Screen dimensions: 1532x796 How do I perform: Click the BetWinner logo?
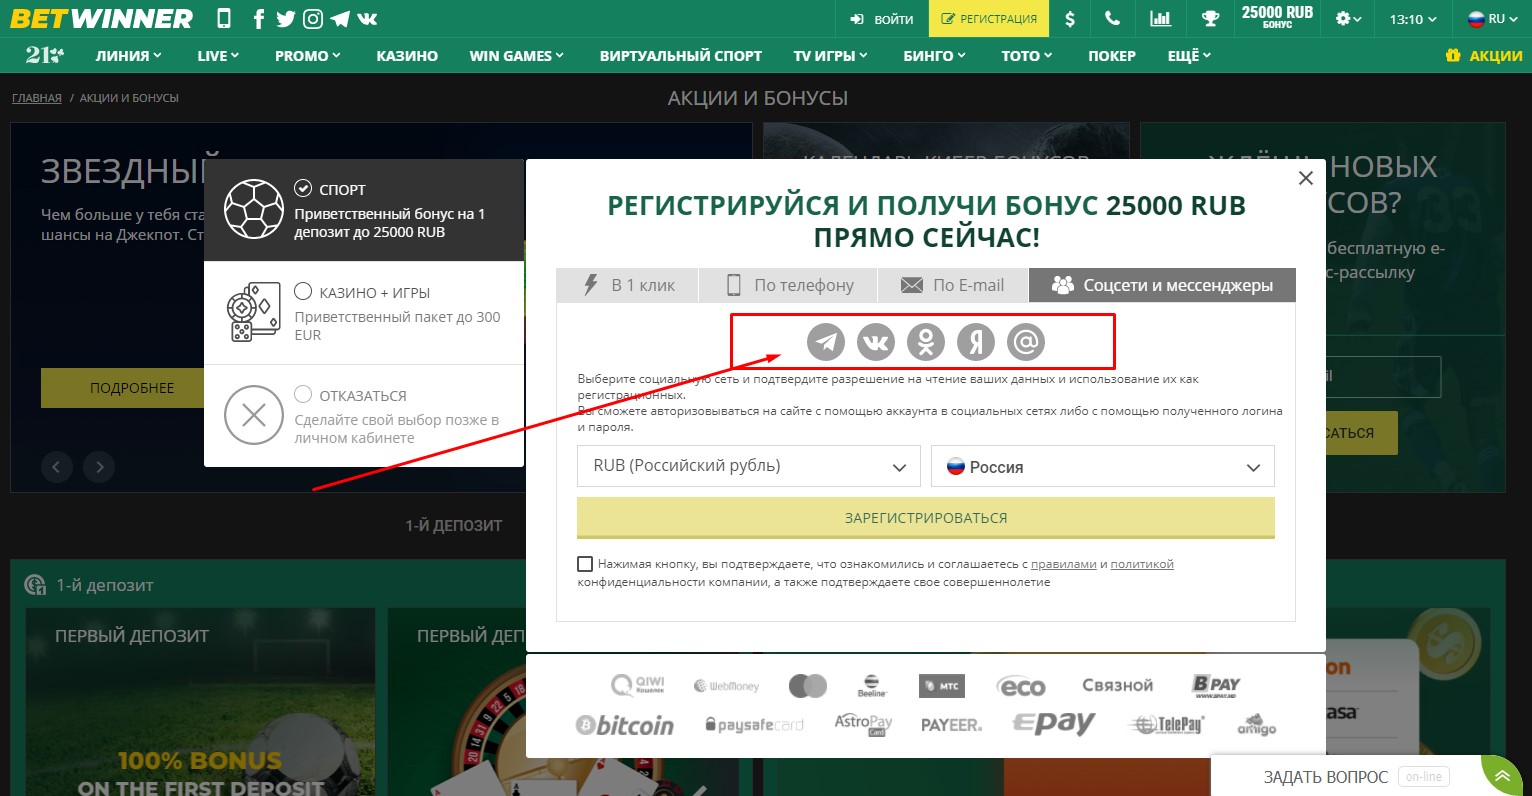coord(101,18)
